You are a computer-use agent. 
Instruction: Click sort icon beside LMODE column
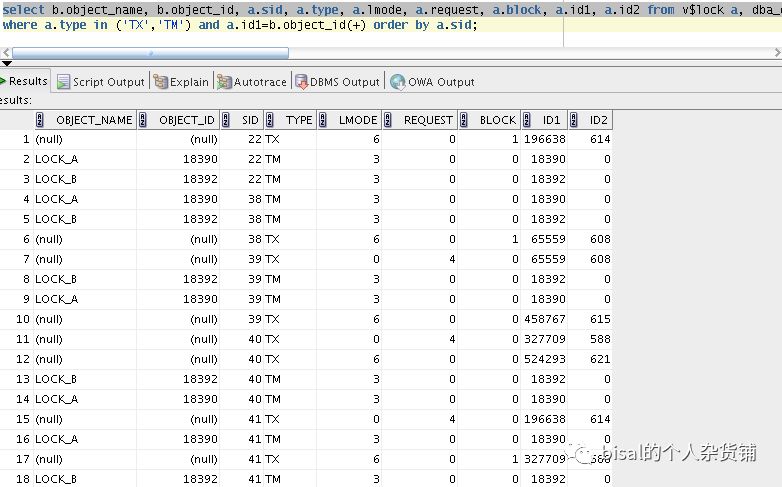[323, 120]
